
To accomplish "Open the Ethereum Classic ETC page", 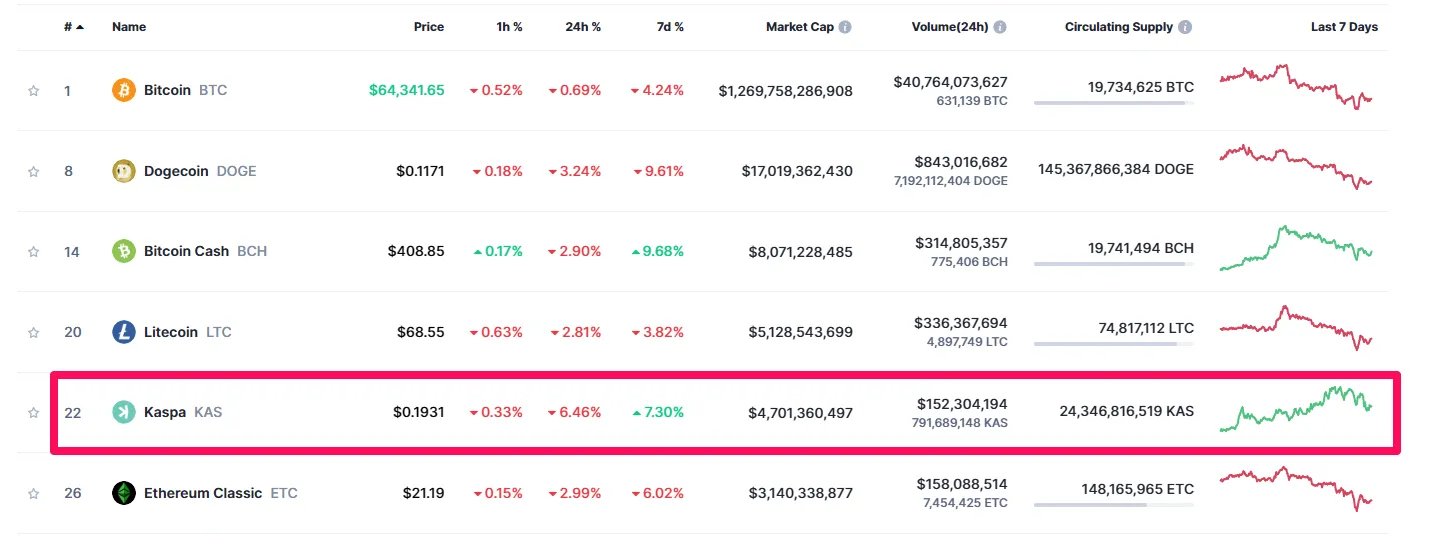I will (221, 493).
